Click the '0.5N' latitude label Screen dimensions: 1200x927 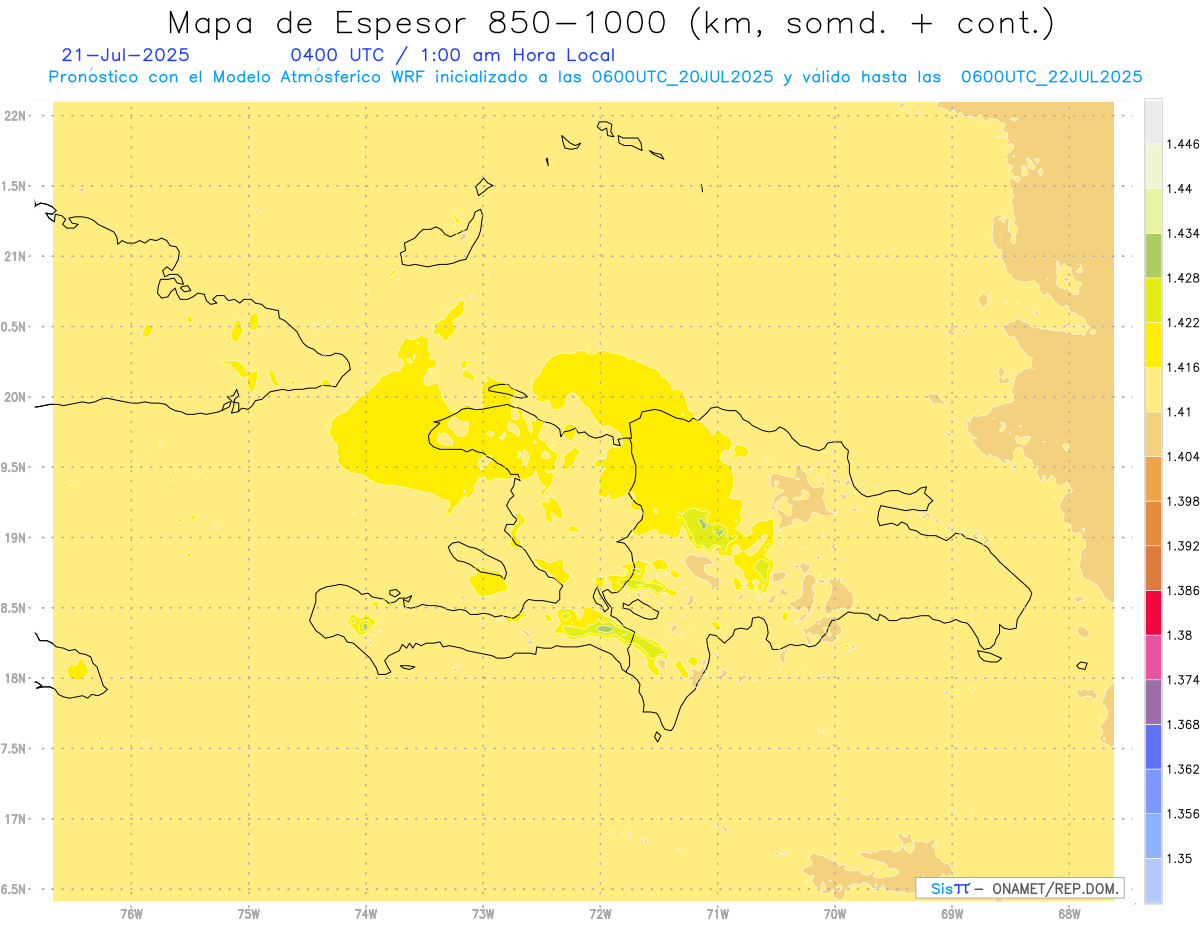(14, 327)
